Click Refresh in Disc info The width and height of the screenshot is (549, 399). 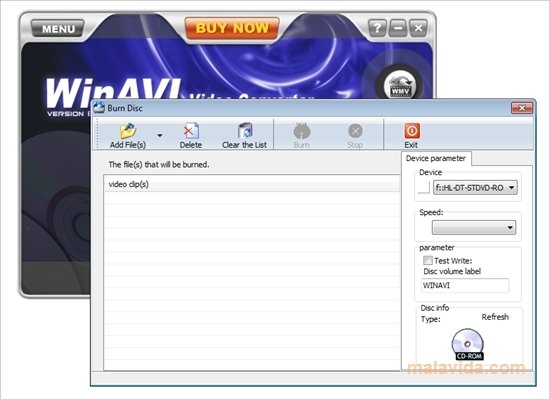495,317
